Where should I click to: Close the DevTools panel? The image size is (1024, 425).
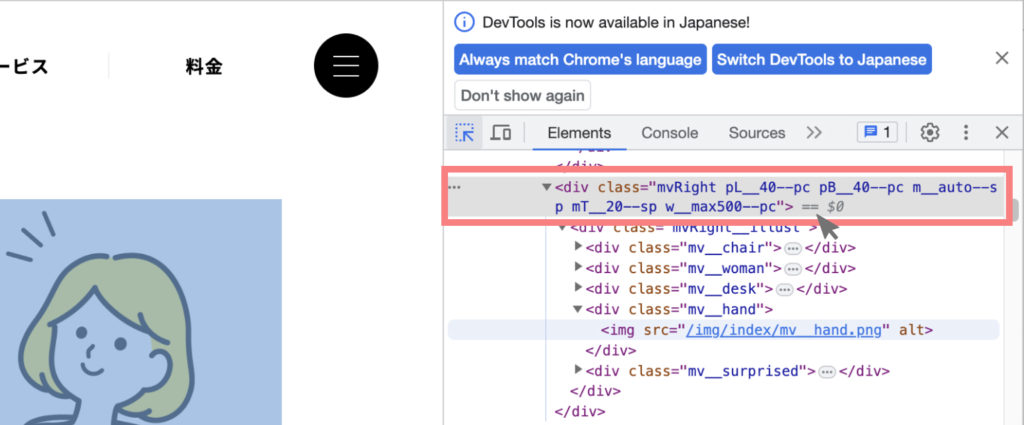[x=1002, y=133]
